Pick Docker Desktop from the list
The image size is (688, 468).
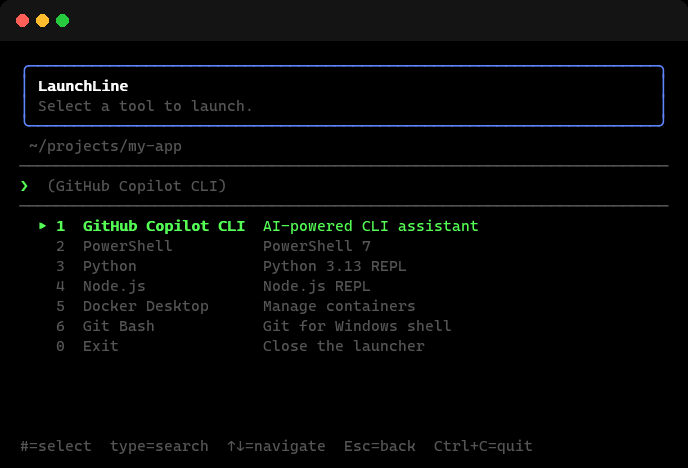235,306
